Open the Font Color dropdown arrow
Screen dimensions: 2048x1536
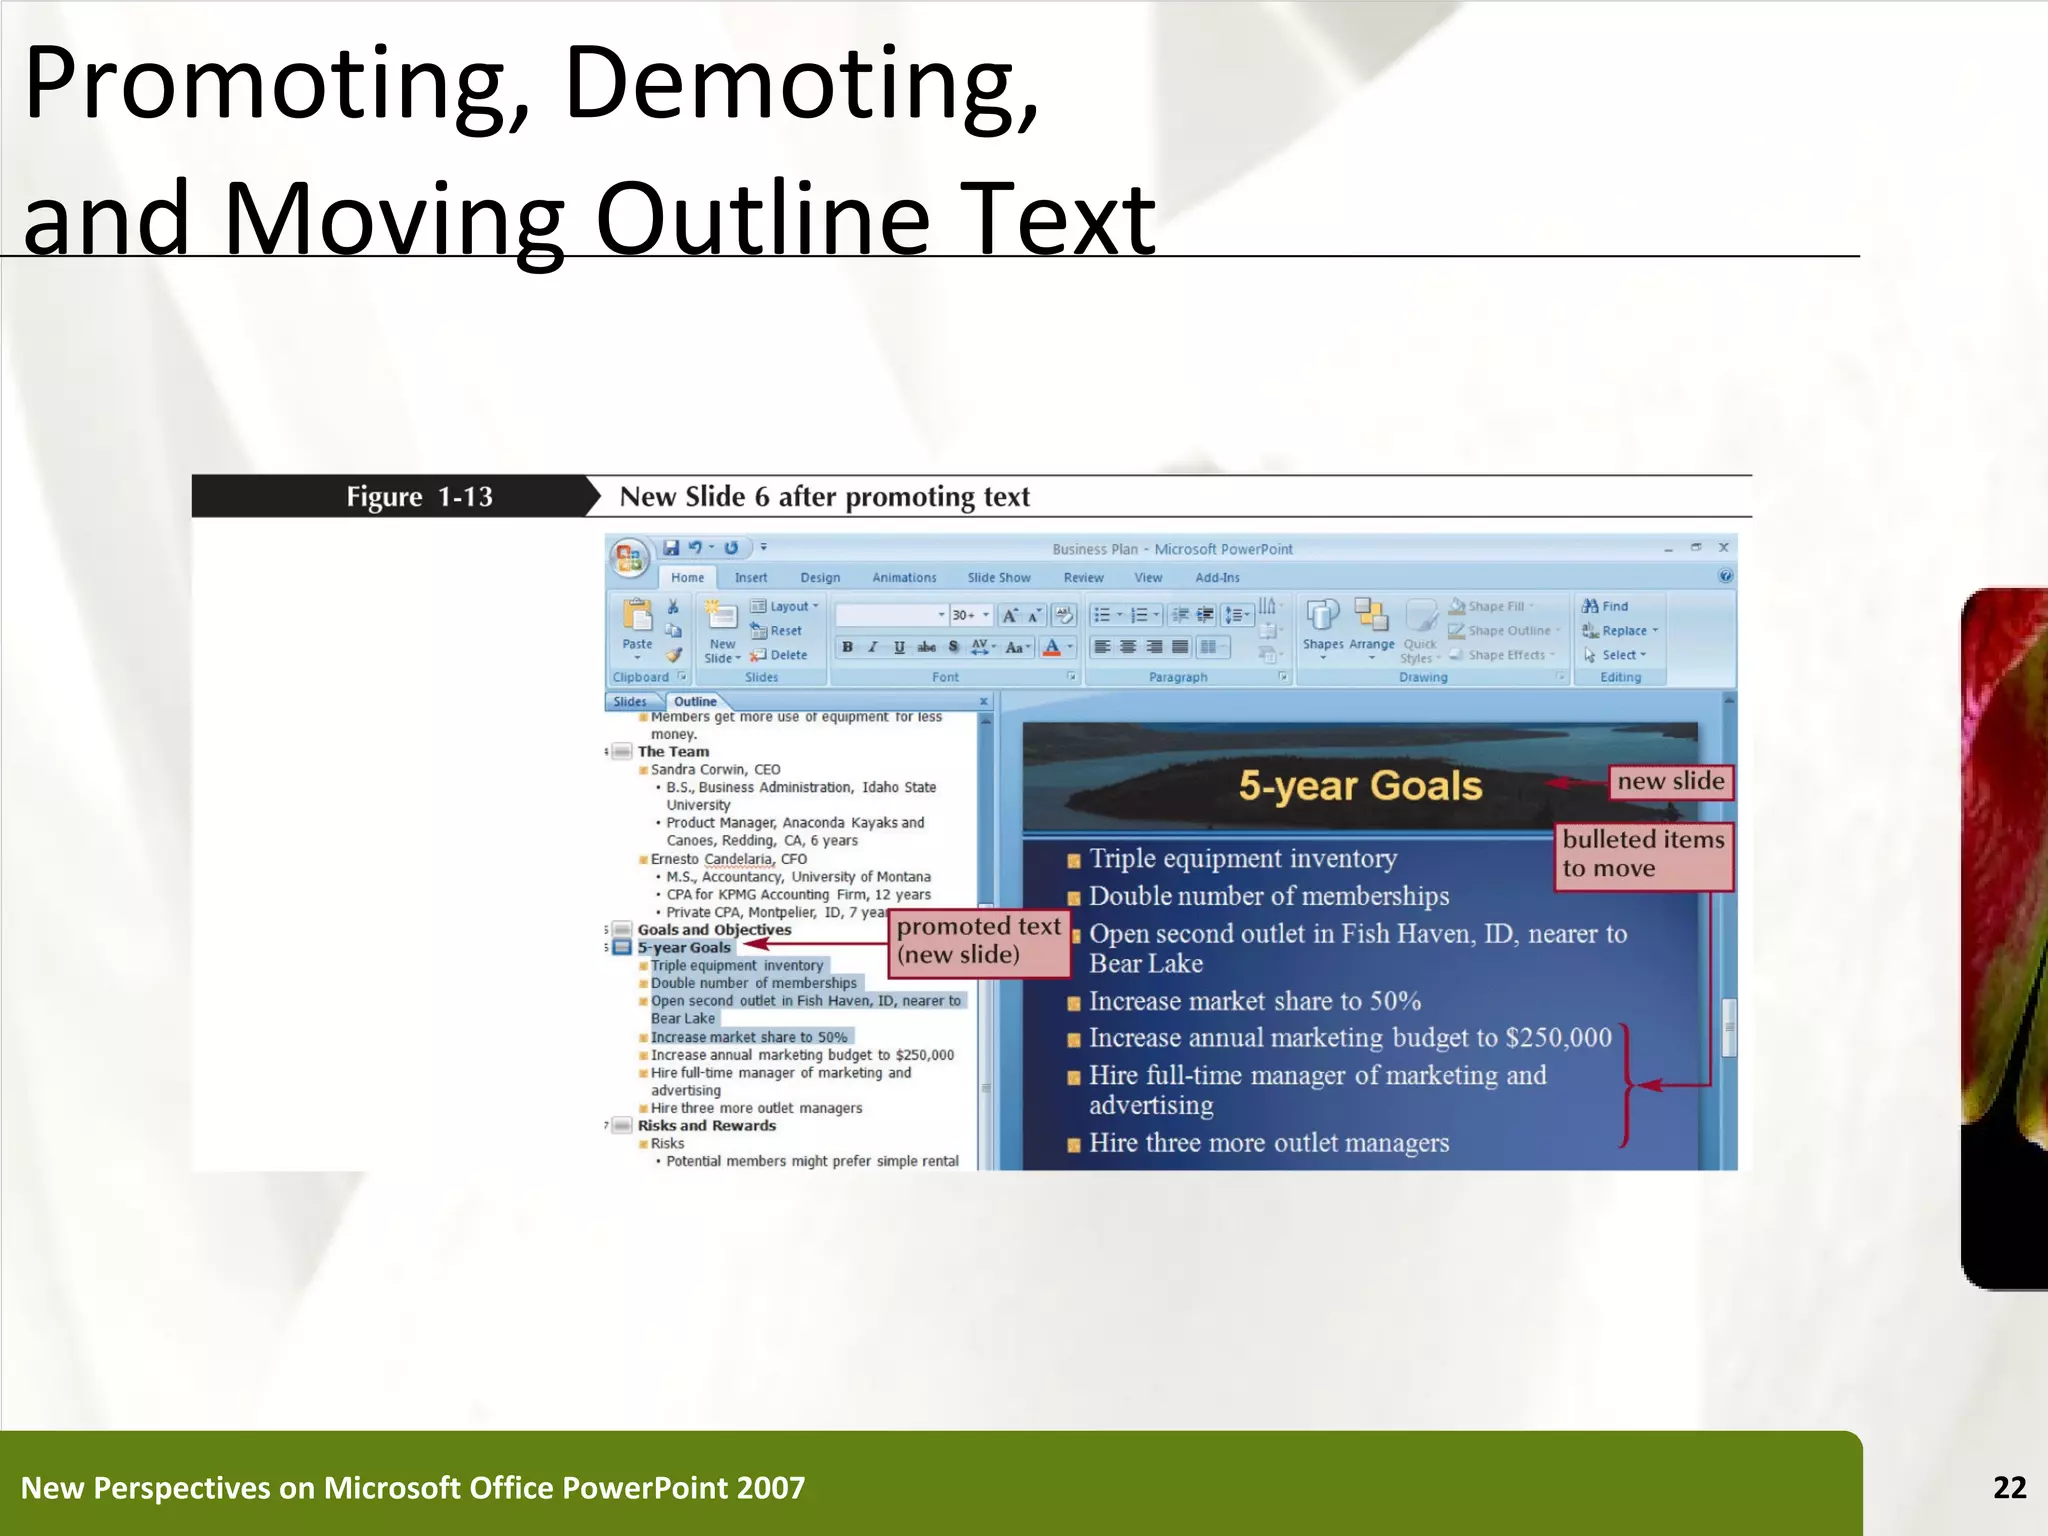[1070, 647]
